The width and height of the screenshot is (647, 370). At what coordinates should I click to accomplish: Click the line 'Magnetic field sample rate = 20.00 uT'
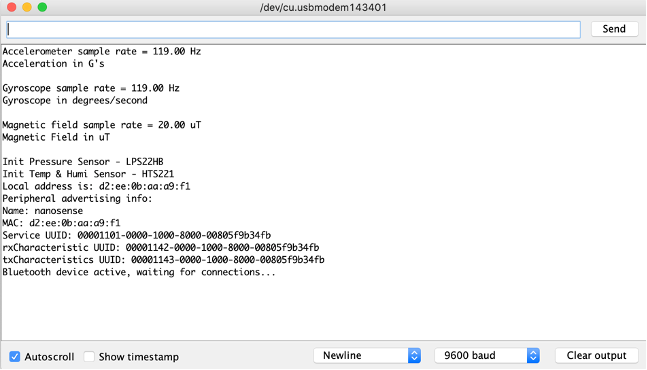coord(102,125)
